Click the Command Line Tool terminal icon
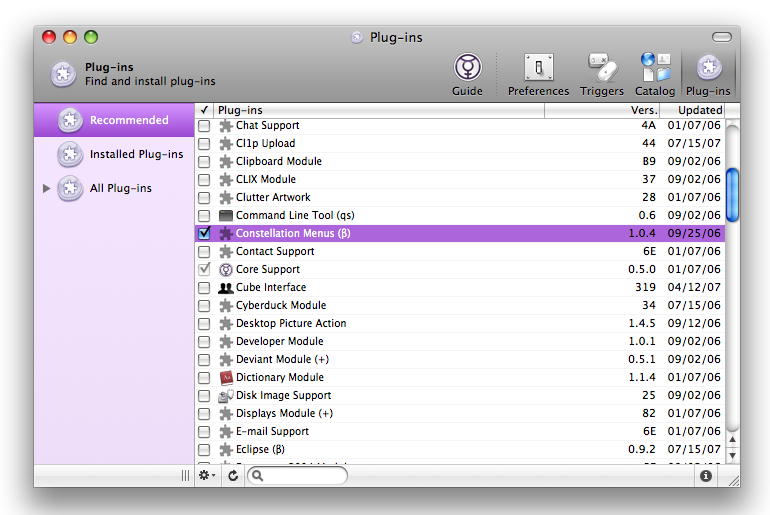 point(225,216)
